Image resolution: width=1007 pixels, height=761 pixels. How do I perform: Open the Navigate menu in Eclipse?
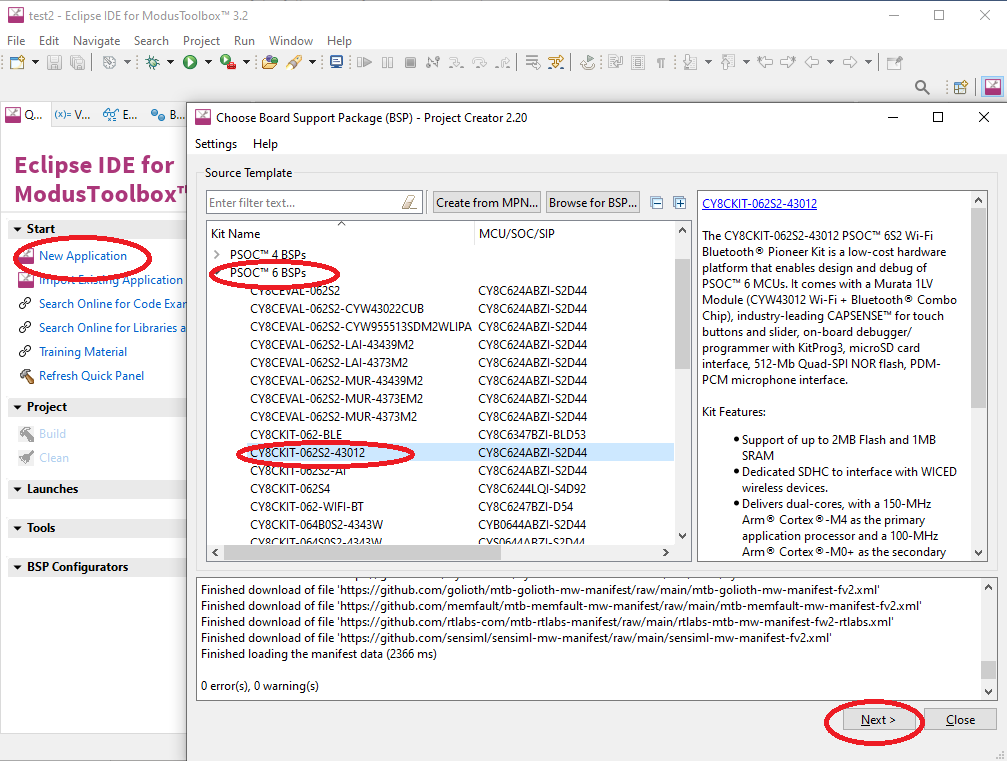(x=96, y=41)
